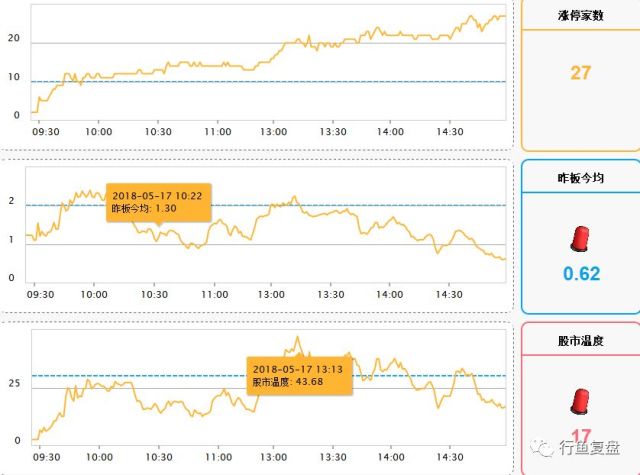
Task: Click the 27 value in 涨停家数 card
Action: click(580, 73)
